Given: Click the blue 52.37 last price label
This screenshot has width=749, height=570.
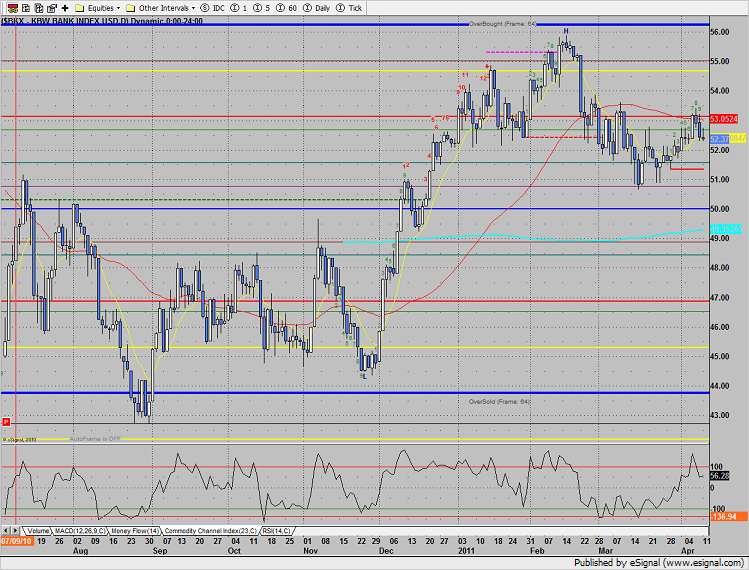Looking at the screenshot, I should pyautogui.click(x=719, y=139).
